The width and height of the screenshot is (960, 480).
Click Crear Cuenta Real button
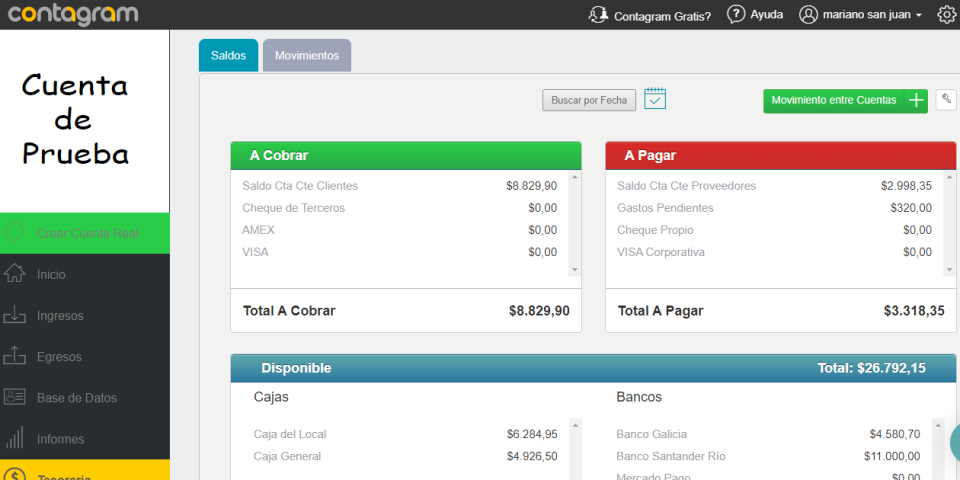tap(85, 233)
